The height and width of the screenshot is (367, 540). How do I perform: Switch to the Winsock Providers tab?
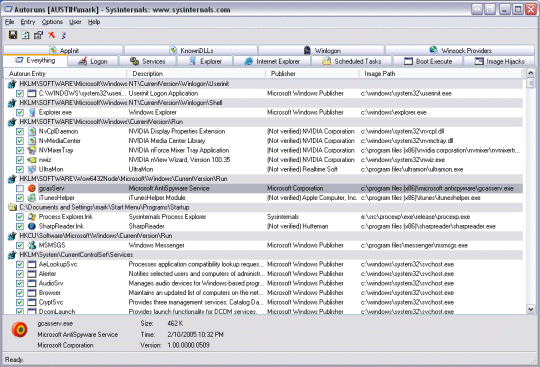click(460, 50)
